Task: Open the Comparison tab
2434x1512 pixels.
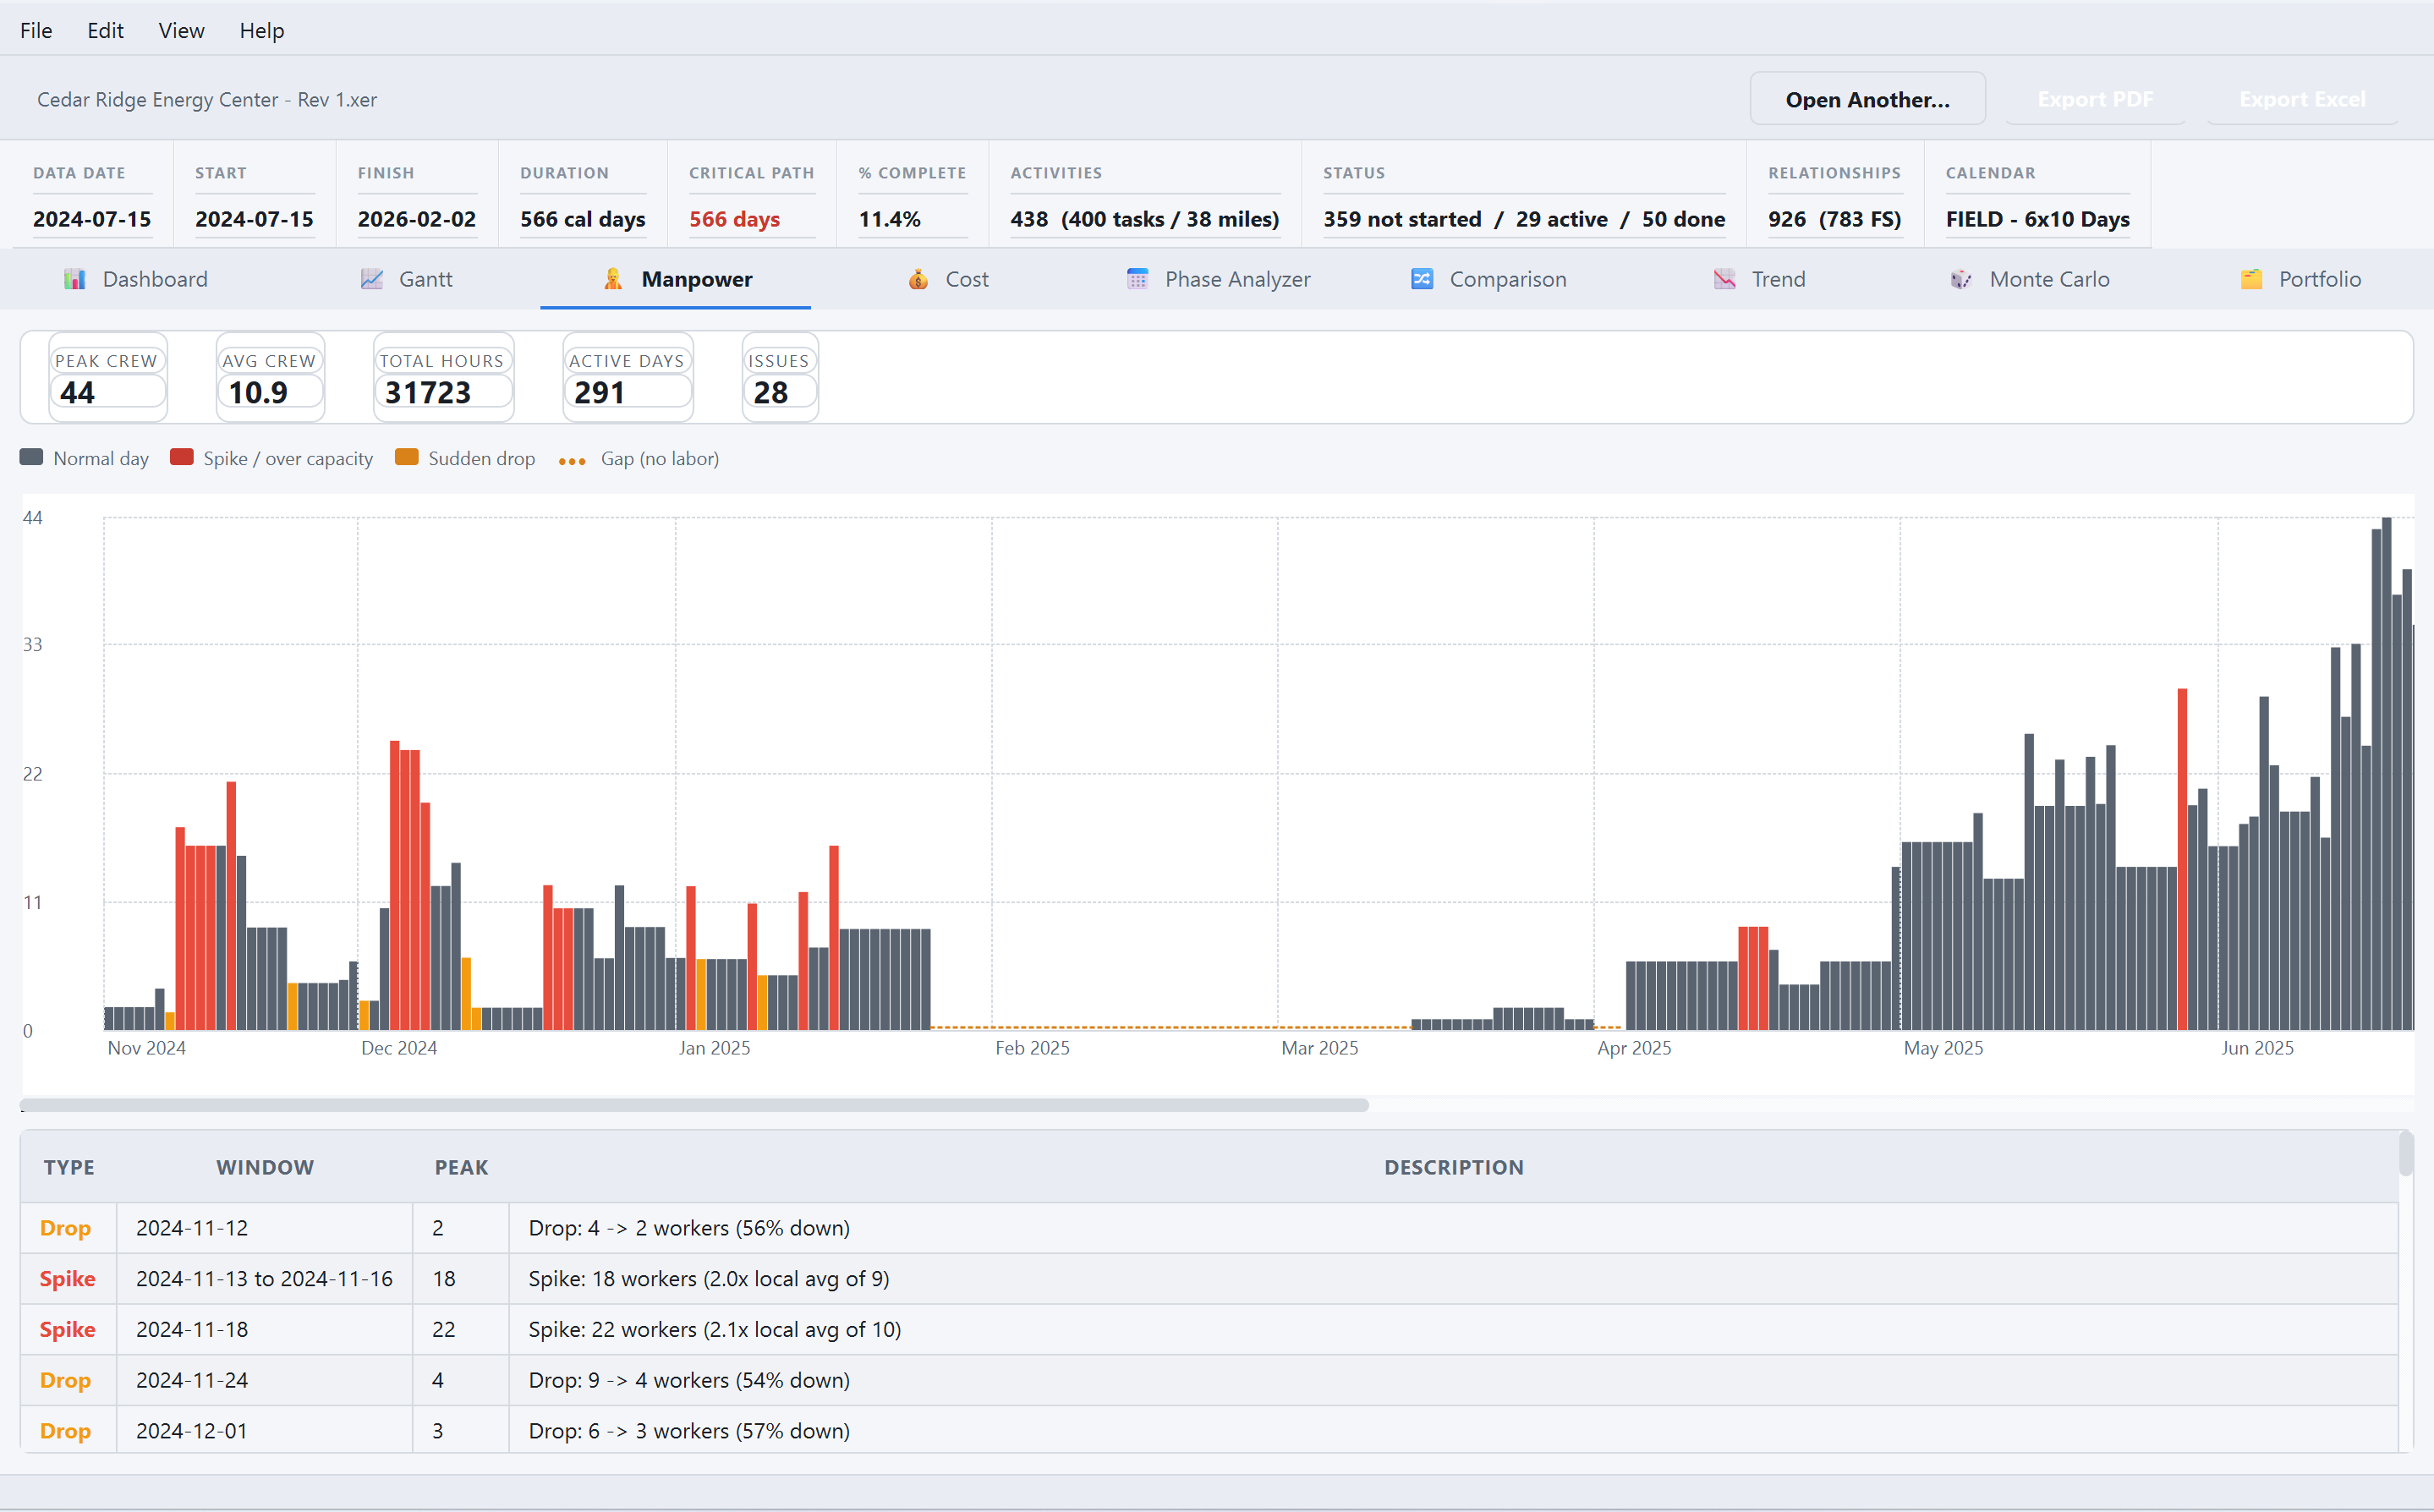Action: pyautogui.click(x=1488, y=279)
